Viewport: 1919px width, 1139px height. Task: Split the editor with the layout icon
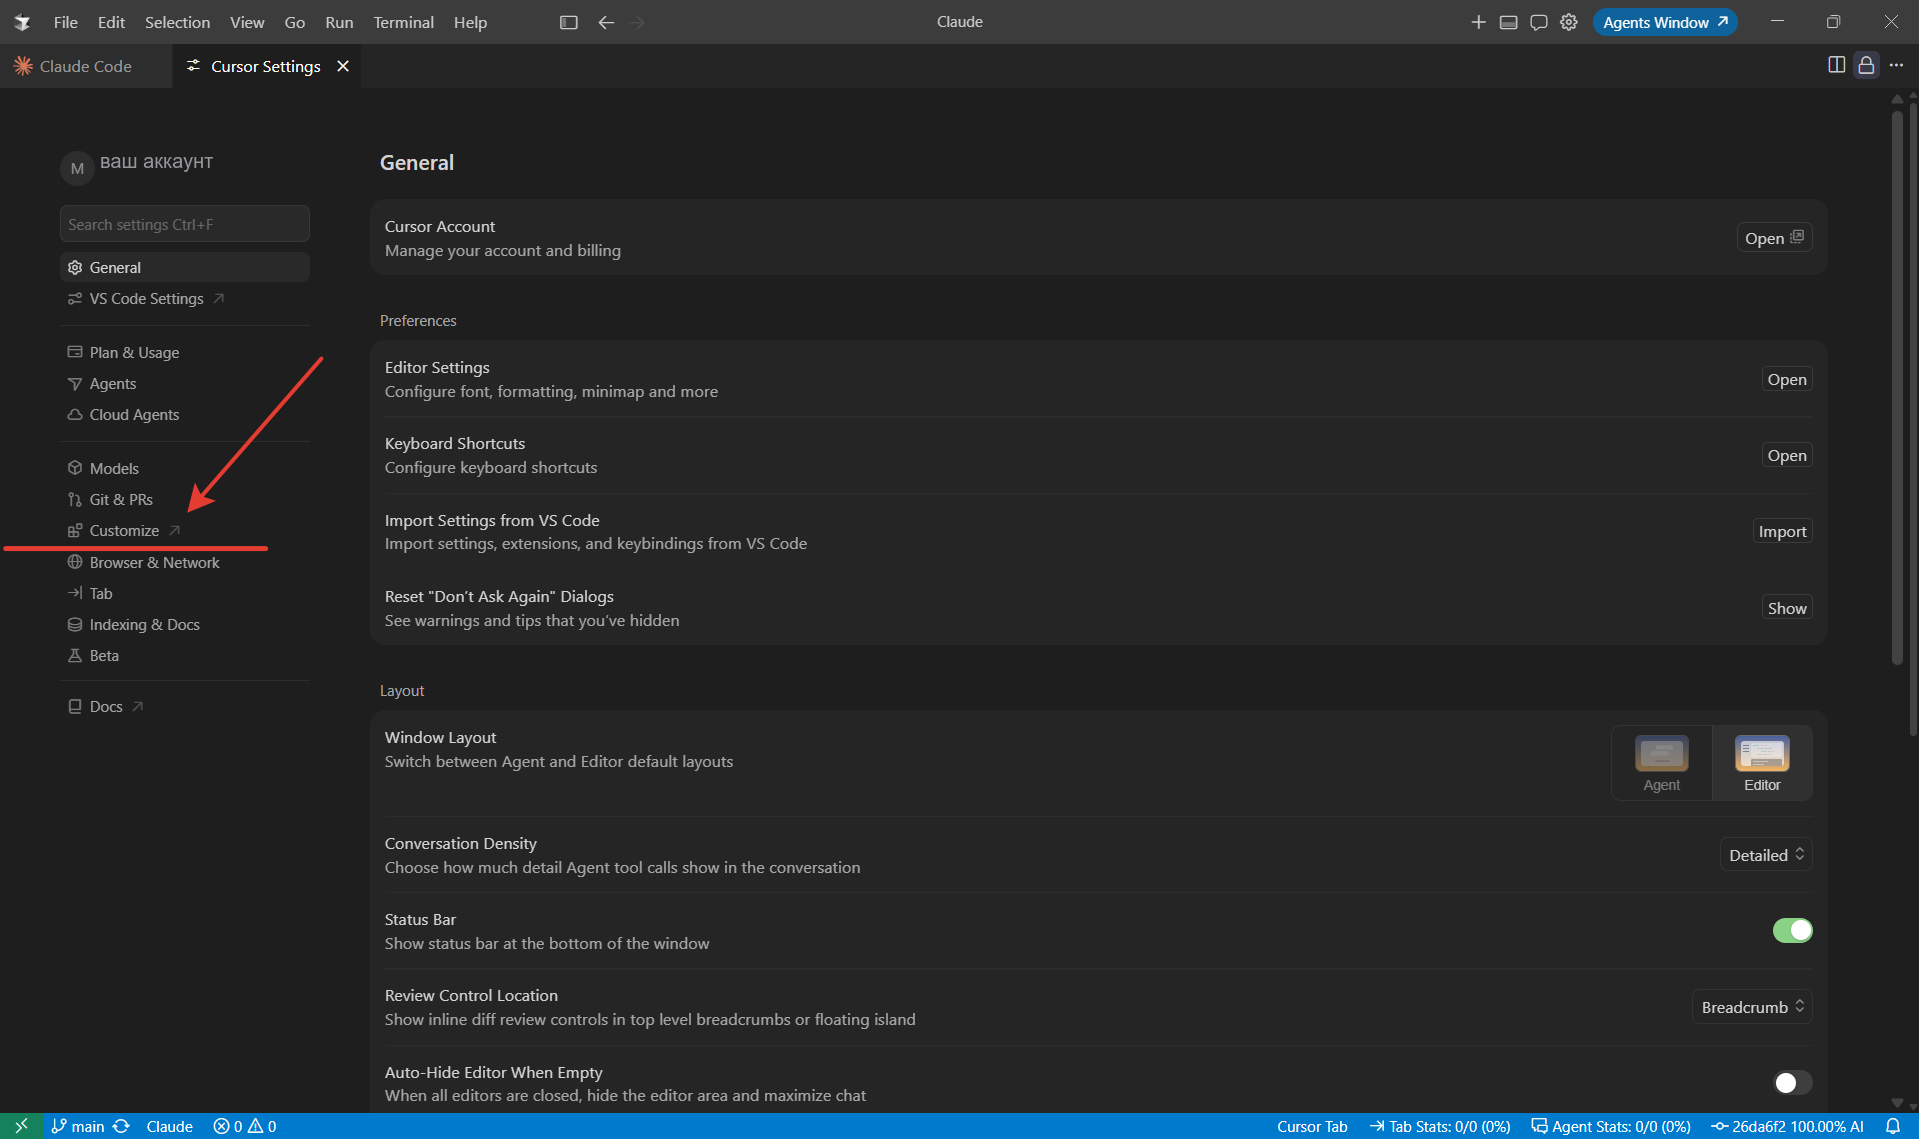pos(1837,65)
